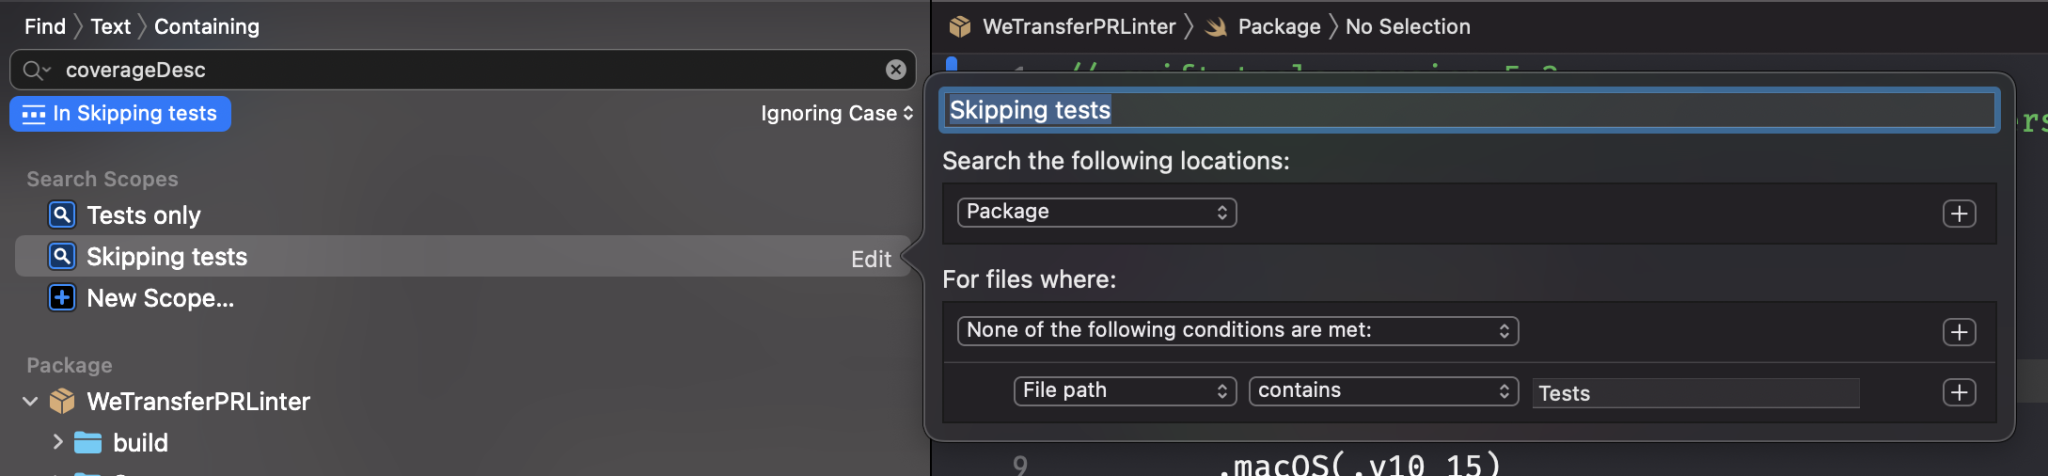Click Edit for Skipping tests scope
The width and height of the screenshot is (2048, 476).
tap(871, 259)
